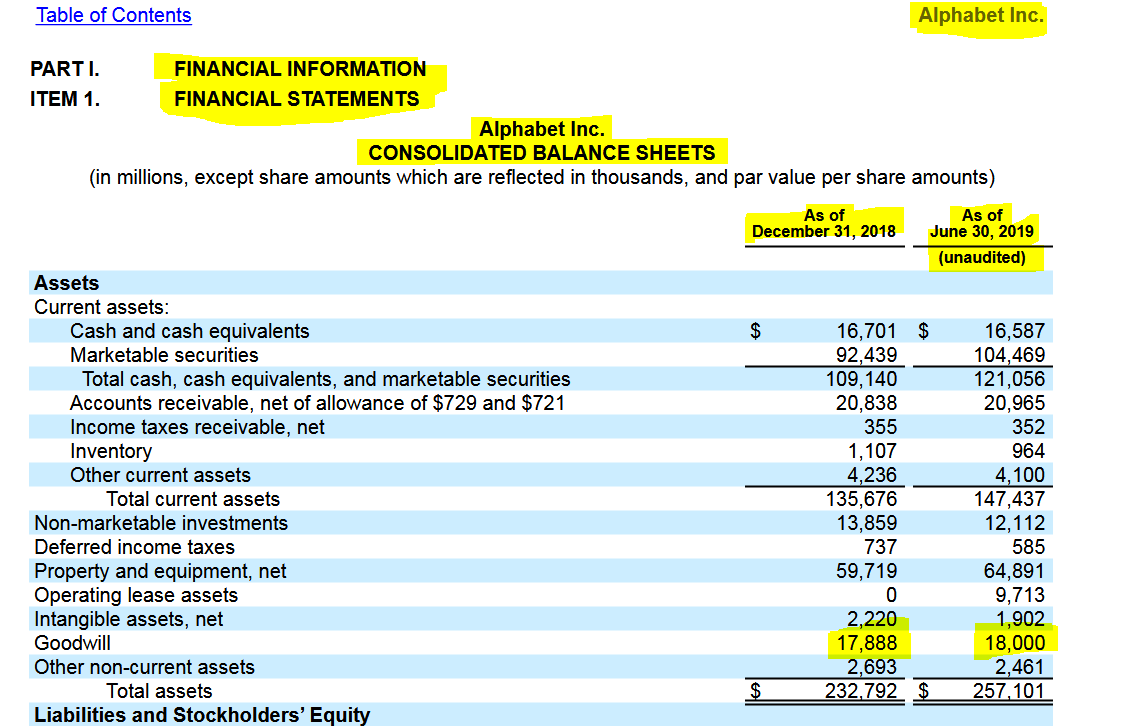The image size is (1125, 726).
Task: Click the total assets value 232,792
Action: [x=861, y=692]
